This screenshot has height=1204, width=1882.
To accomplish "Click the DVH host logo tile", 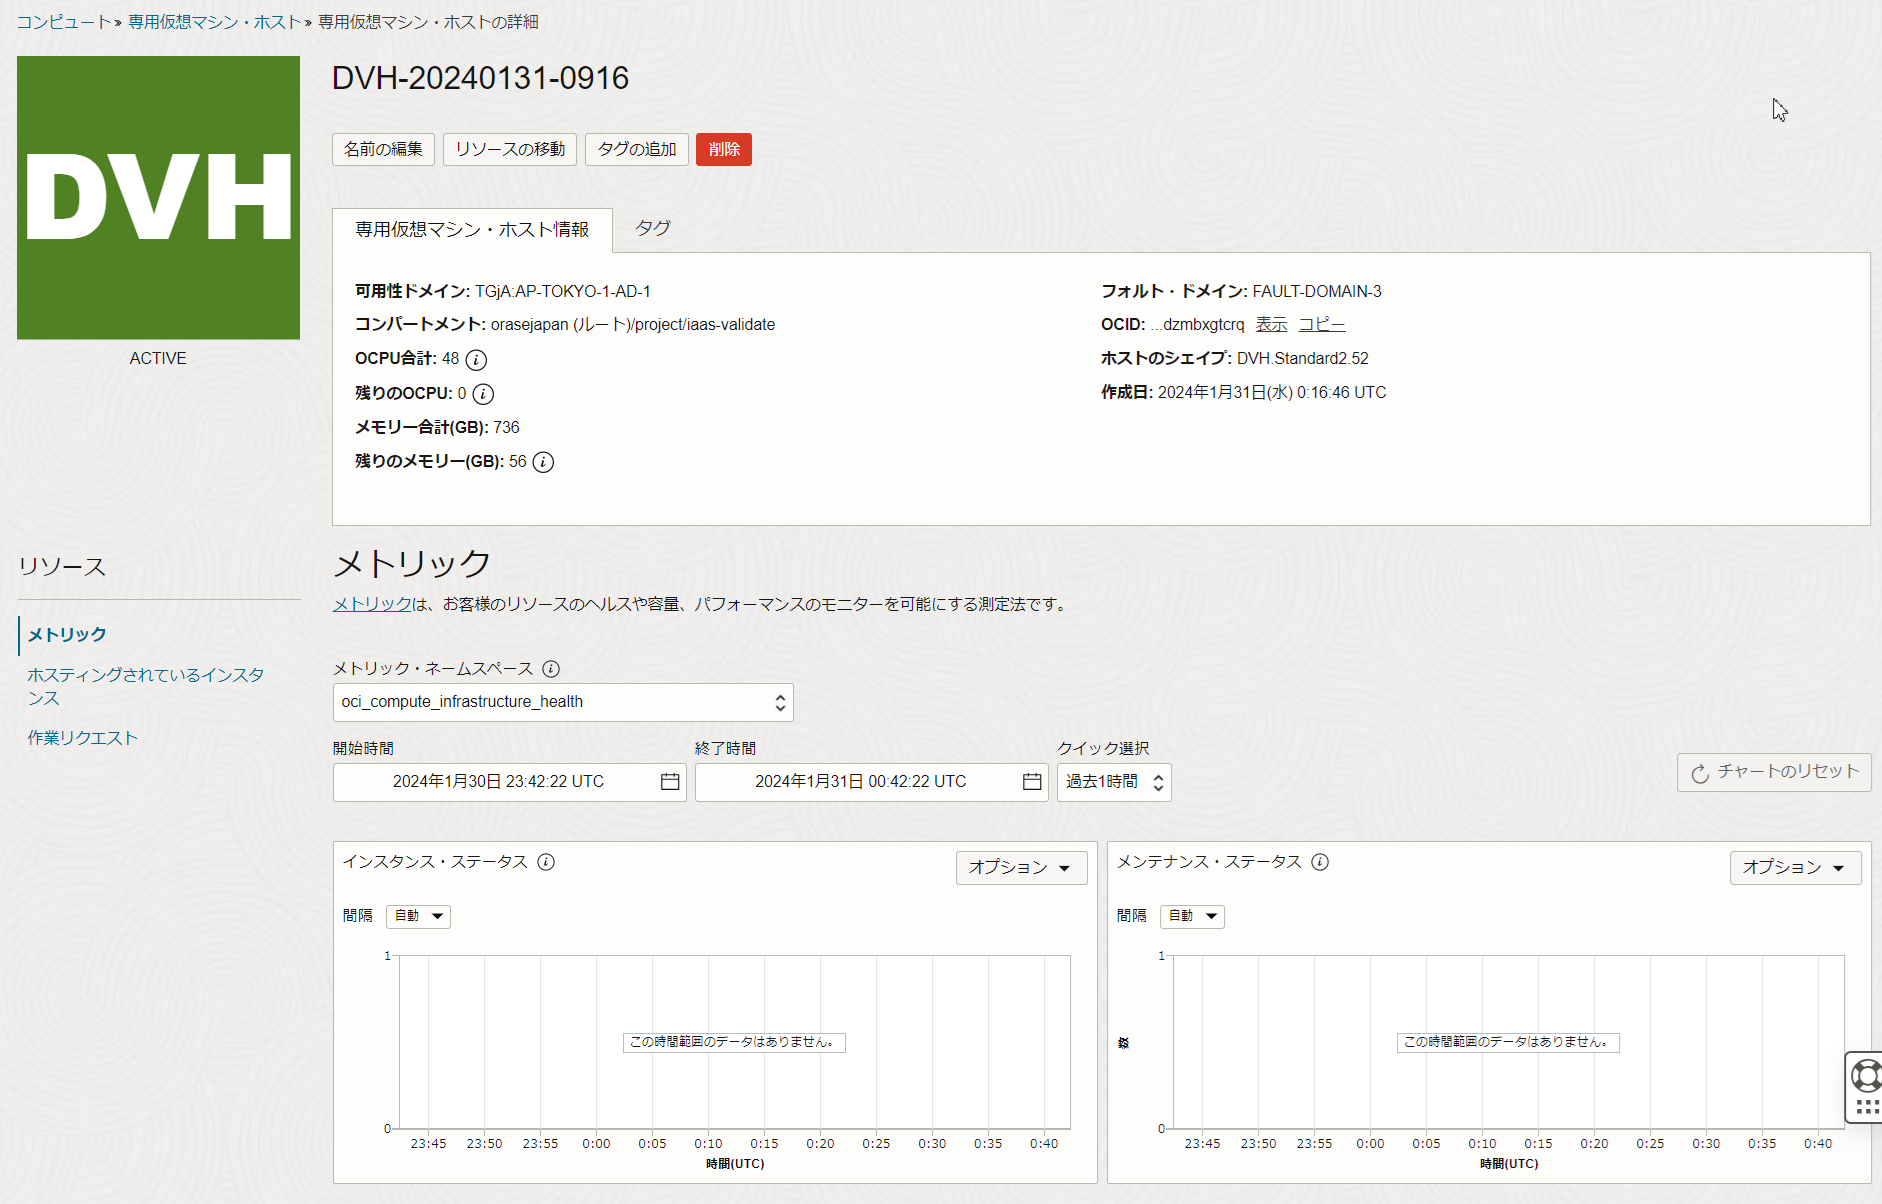I will 158,198.
